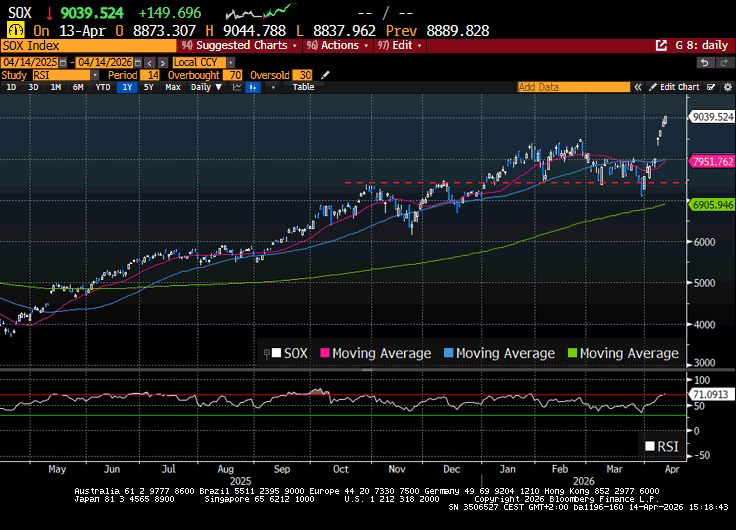Click the pink Moving Average legend swatch
This screenshot has height=530, width=736.
[x=324, y=353]
